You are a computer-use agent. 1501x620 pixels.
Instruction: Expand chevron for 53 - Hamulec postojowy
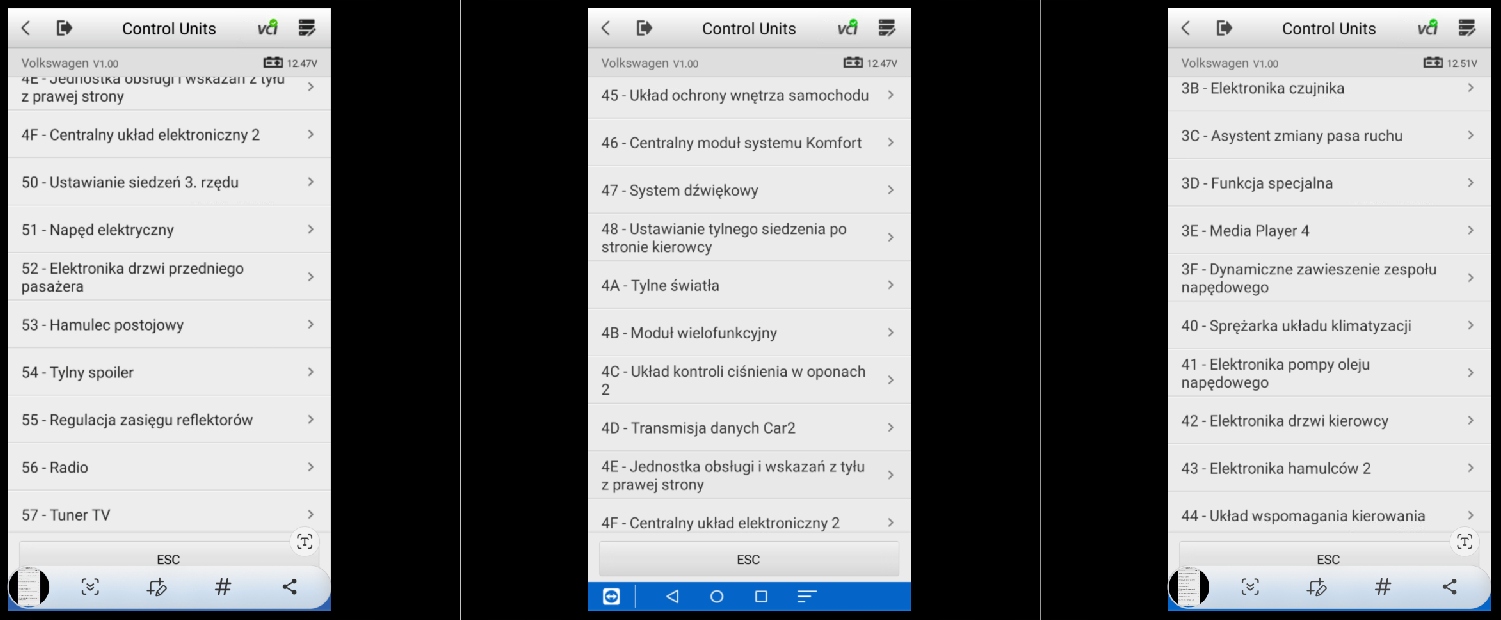point(311,325)
